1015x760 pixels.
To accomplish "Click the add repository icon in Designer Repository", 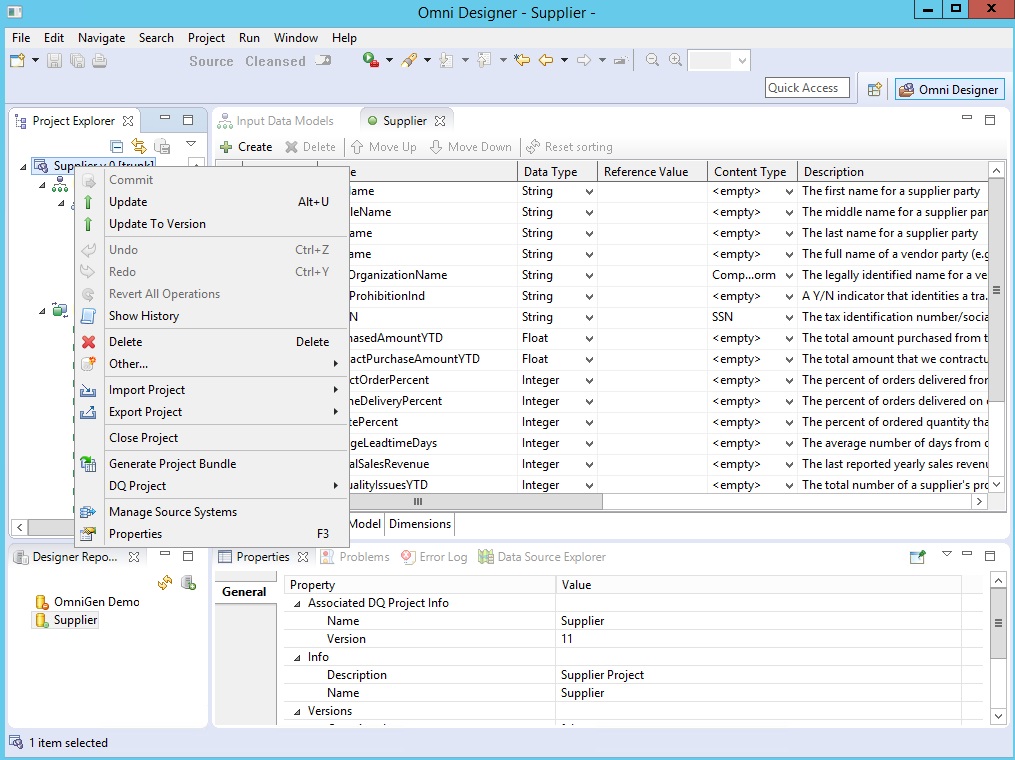I will pos(188,583).
